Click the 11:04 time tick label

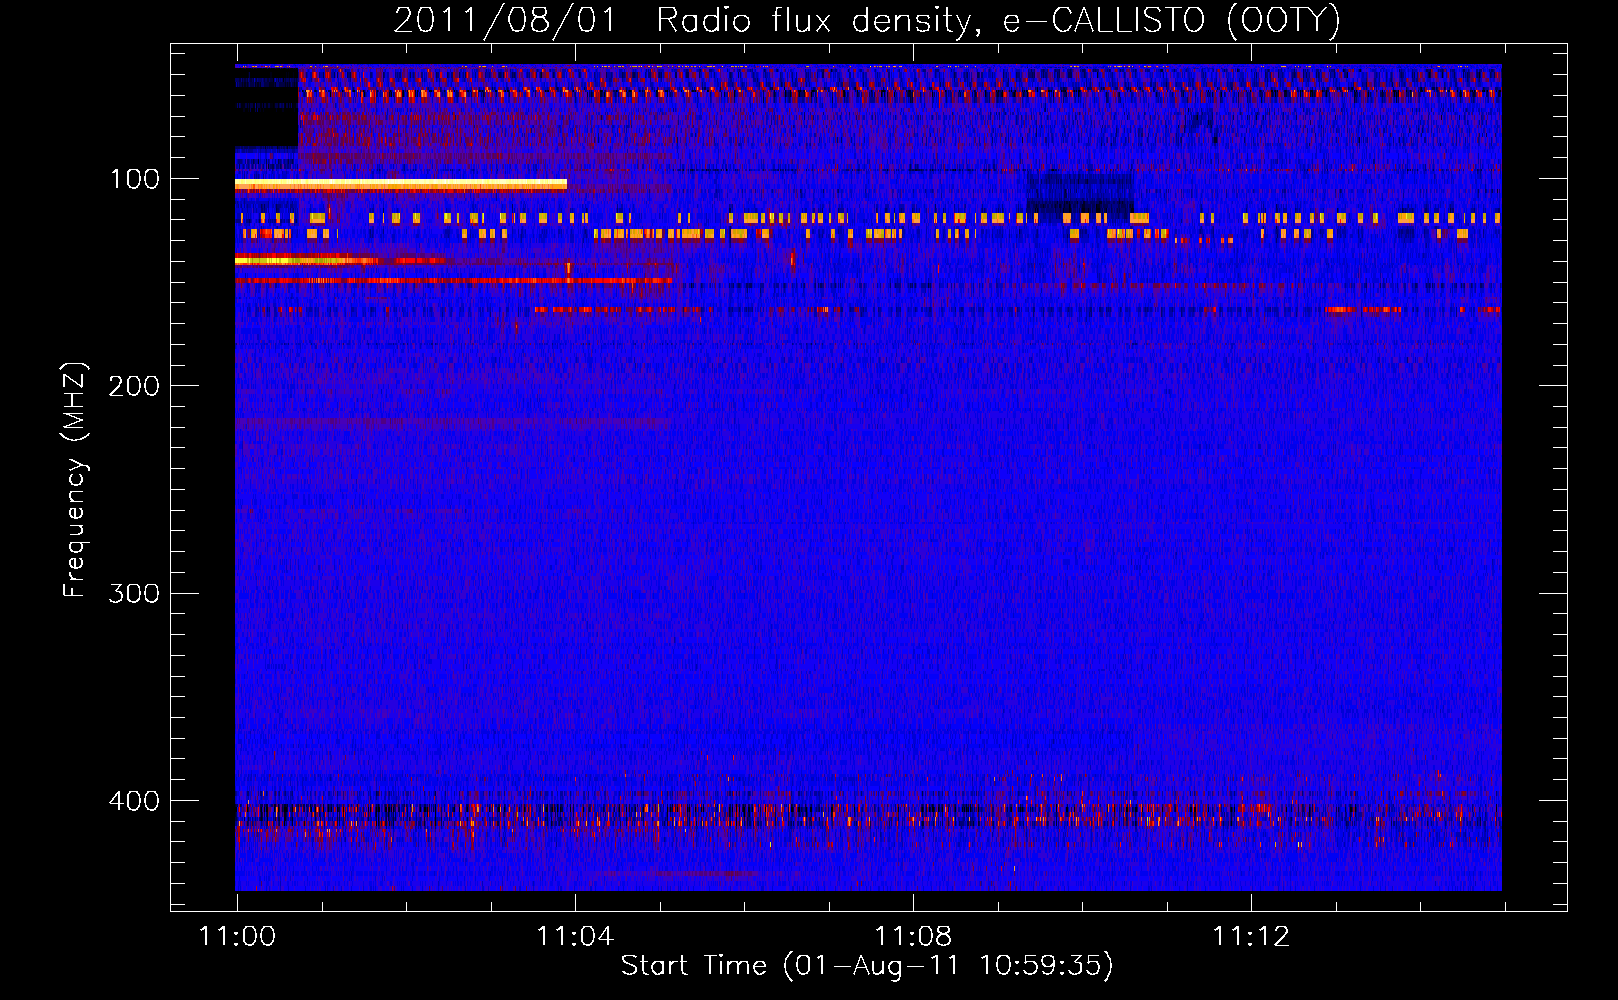tap(575, 936)
